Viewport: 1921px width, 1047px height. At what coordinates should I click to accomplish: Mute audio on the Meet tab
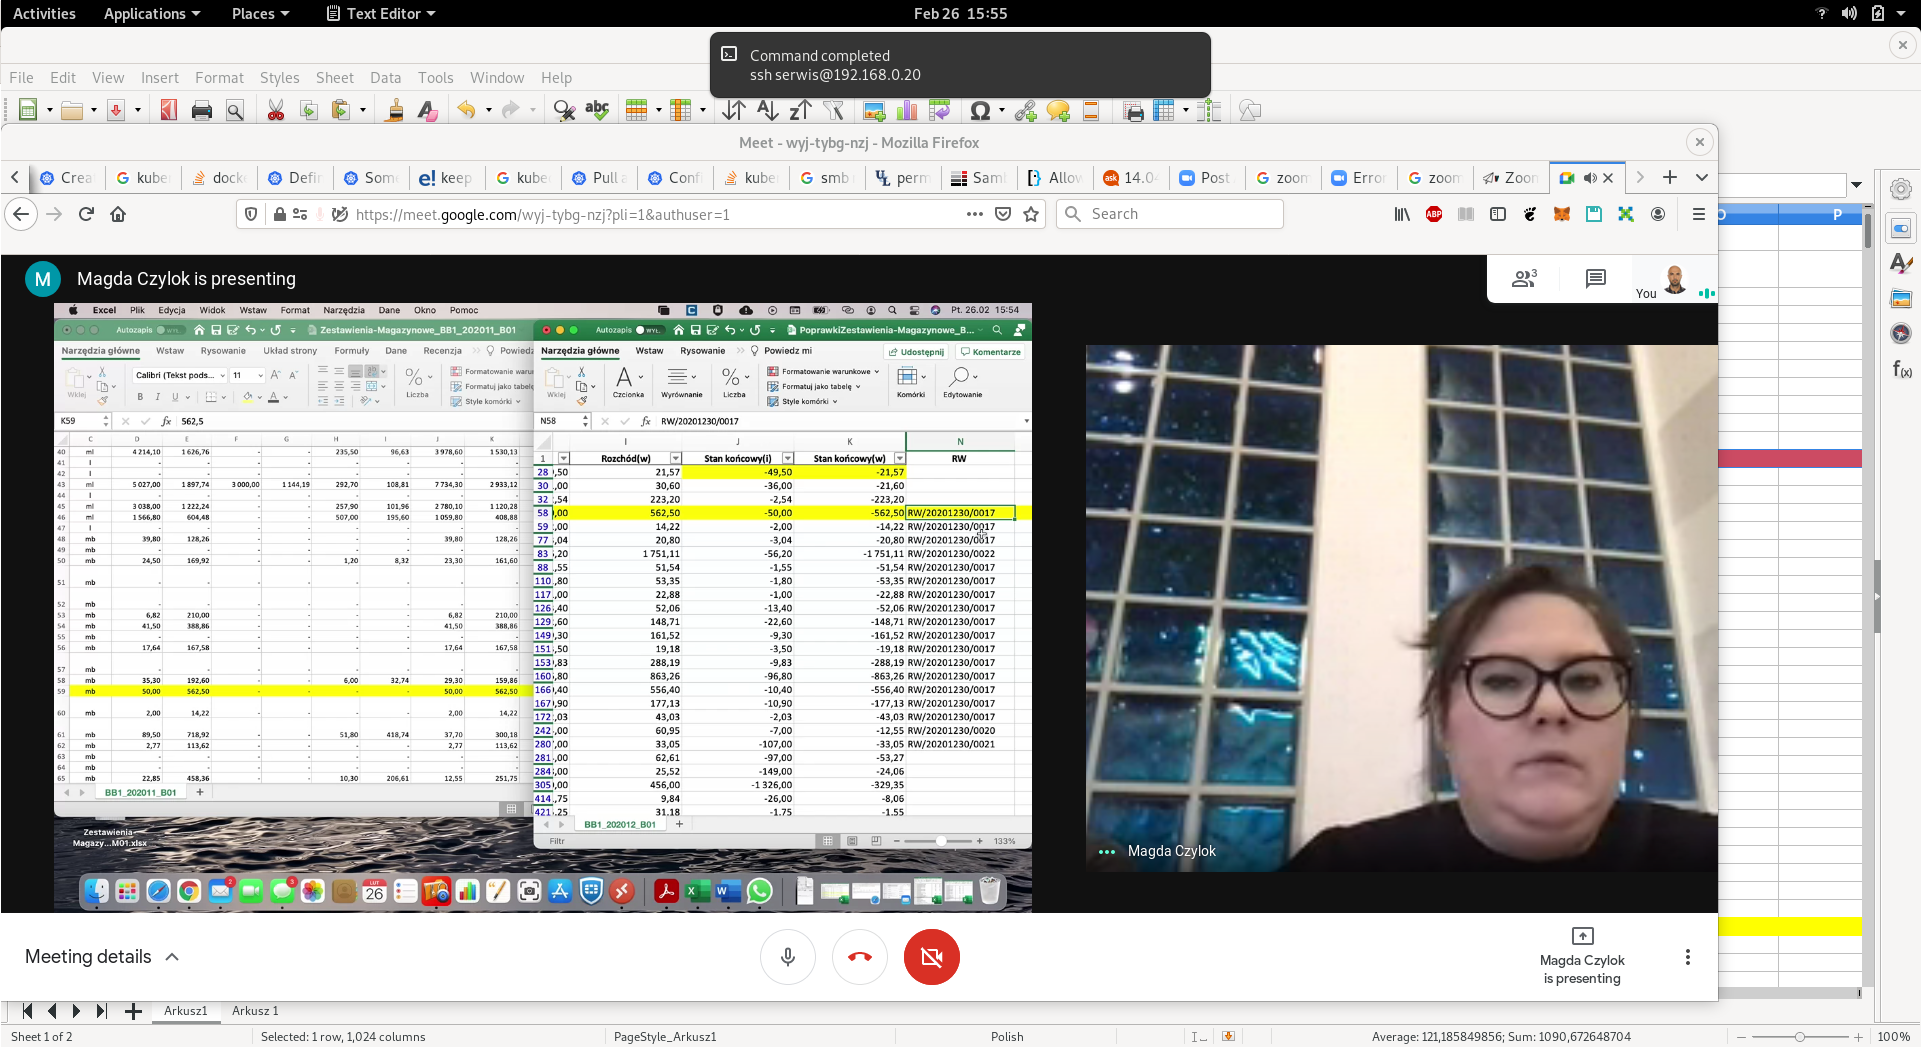(x=1589, y=178)
